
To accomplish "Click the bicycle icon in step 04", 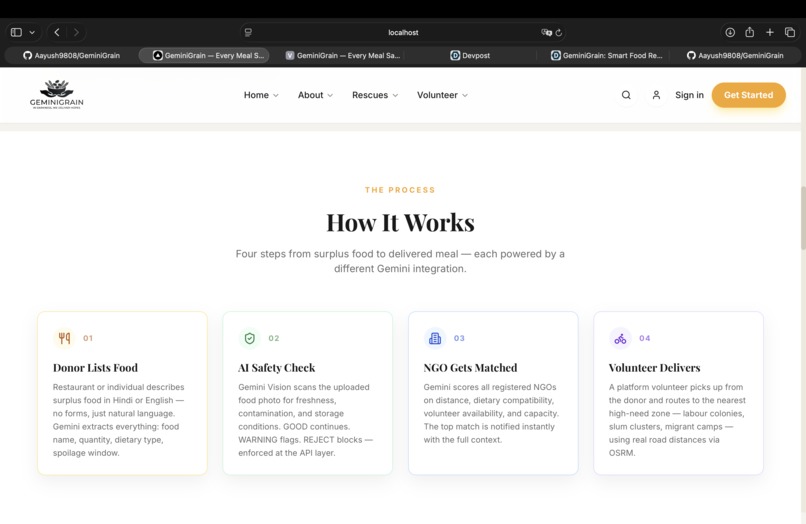I will click(x=620, y=338).
